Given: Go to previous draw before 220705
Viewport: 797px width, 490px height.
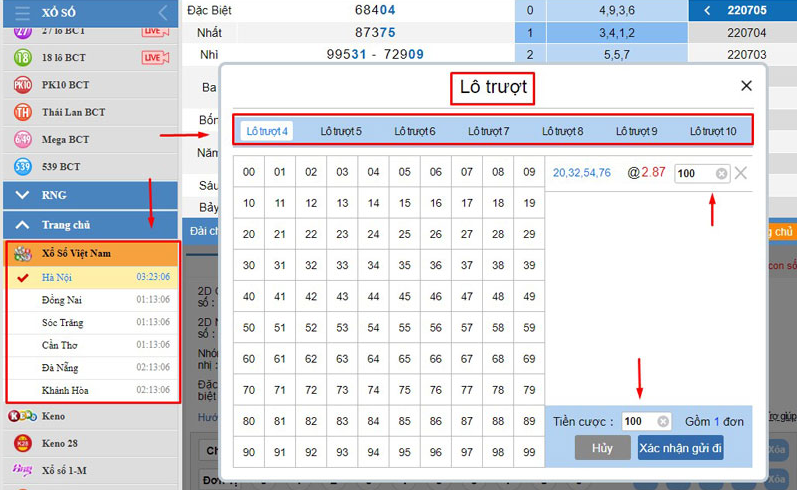Looking at the screenshot, I should 707,11.
